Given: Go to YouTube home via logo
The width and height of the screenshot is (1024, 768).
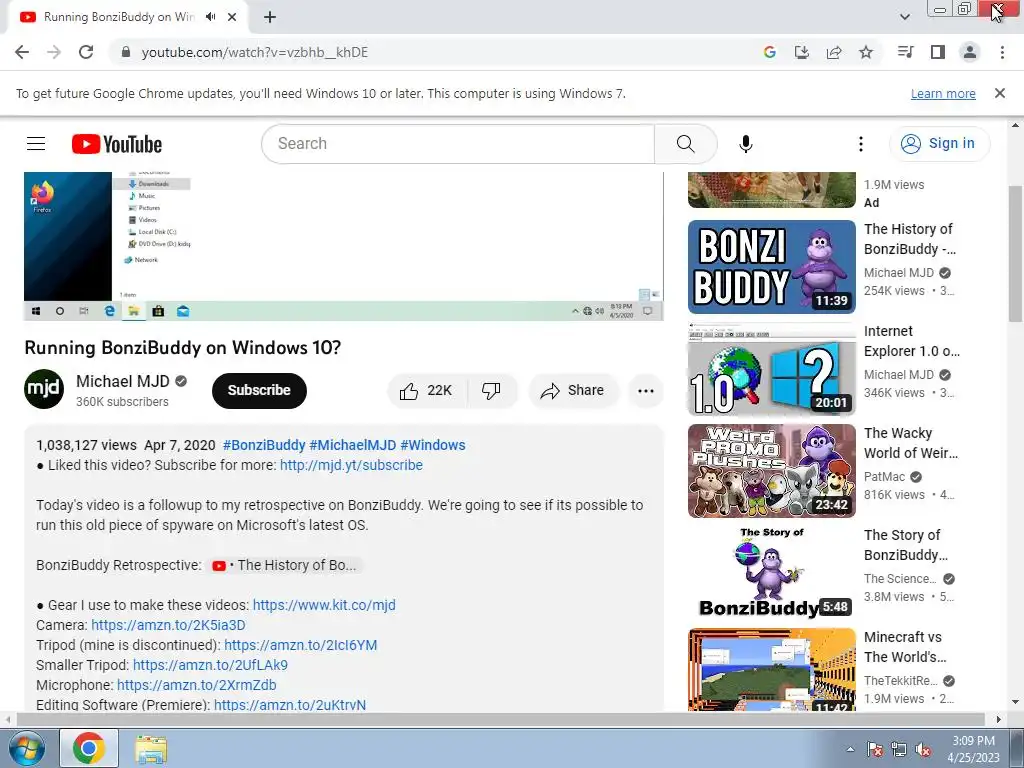Looking at the screenshot, I should 117,144.
